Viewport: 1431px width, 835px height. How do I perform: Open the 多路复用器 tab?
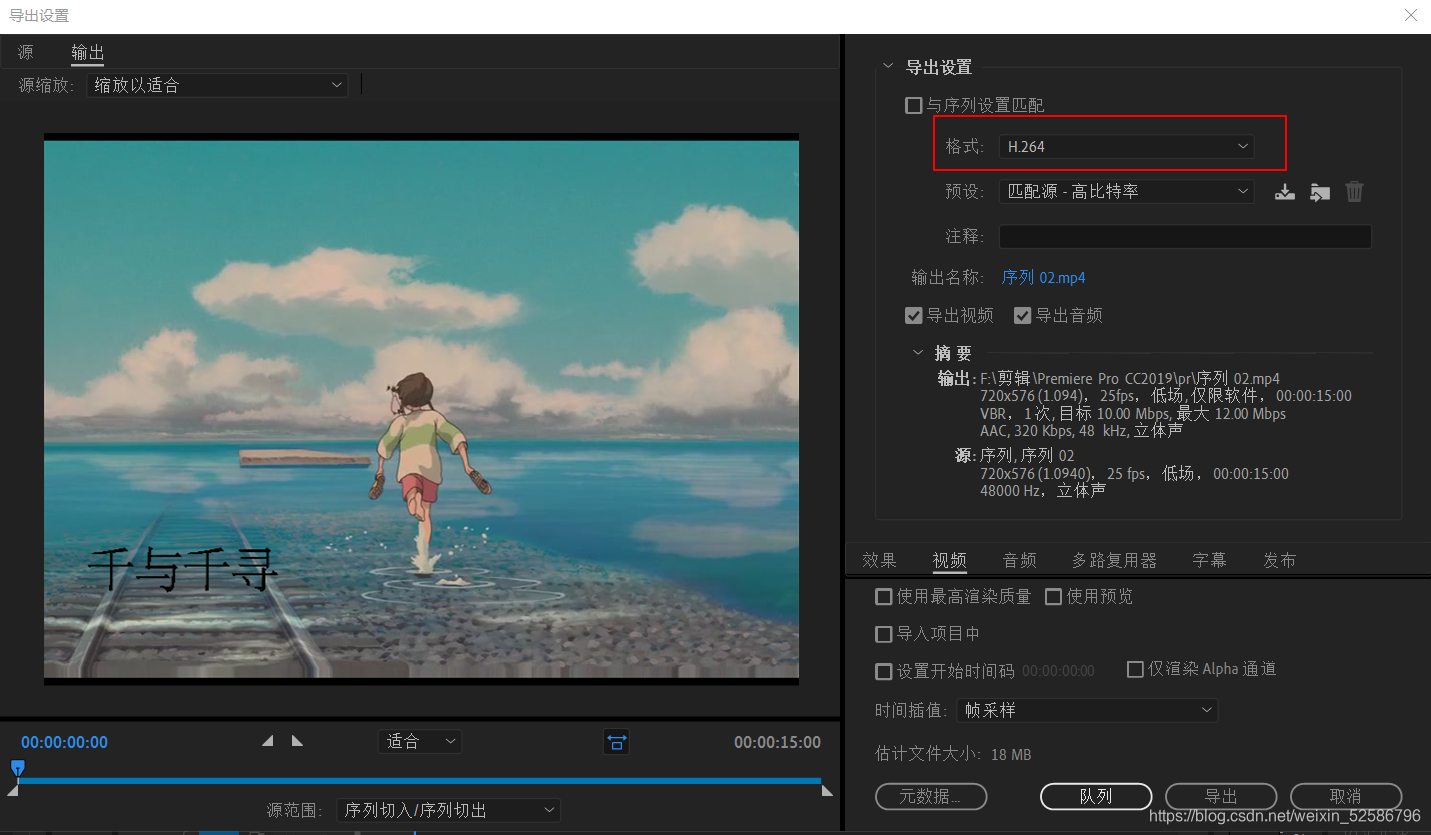[x=1115, y=560]
